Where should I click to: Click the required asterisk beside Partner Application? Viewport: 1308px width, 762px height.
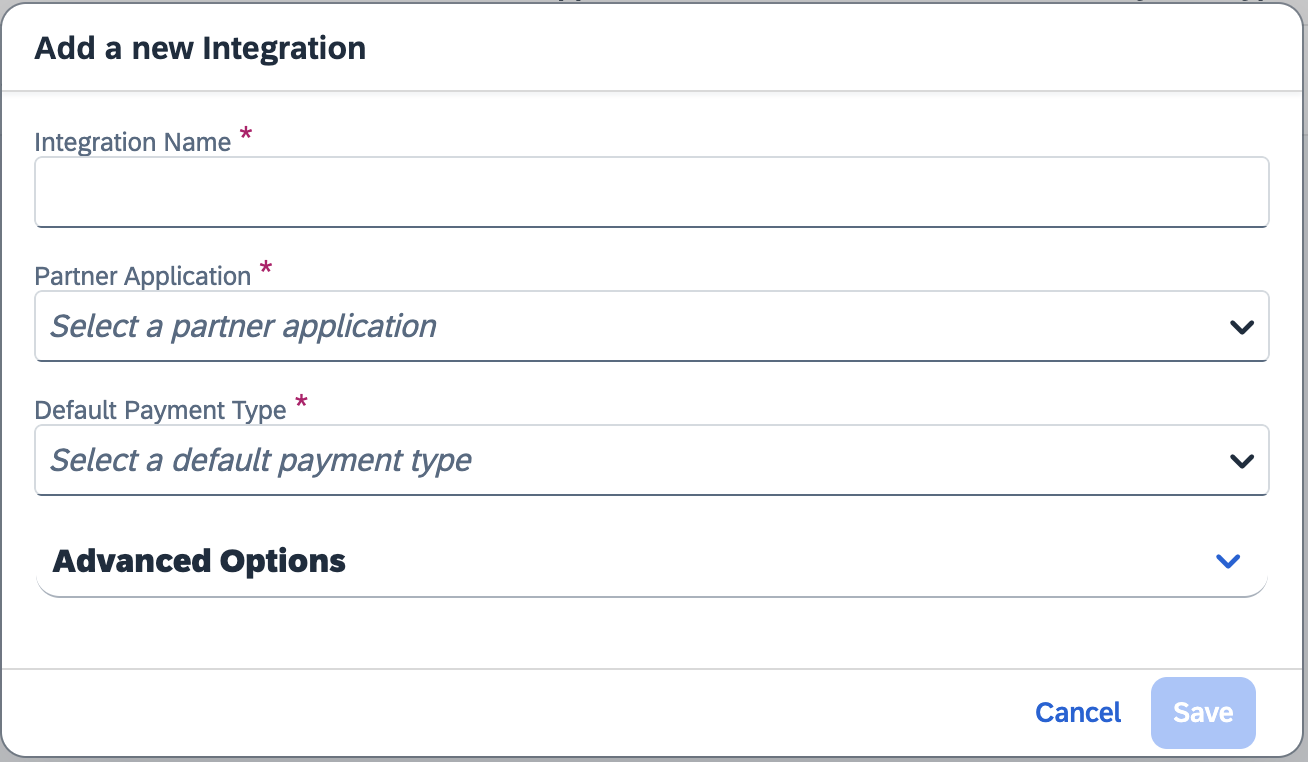click(266, 270)
